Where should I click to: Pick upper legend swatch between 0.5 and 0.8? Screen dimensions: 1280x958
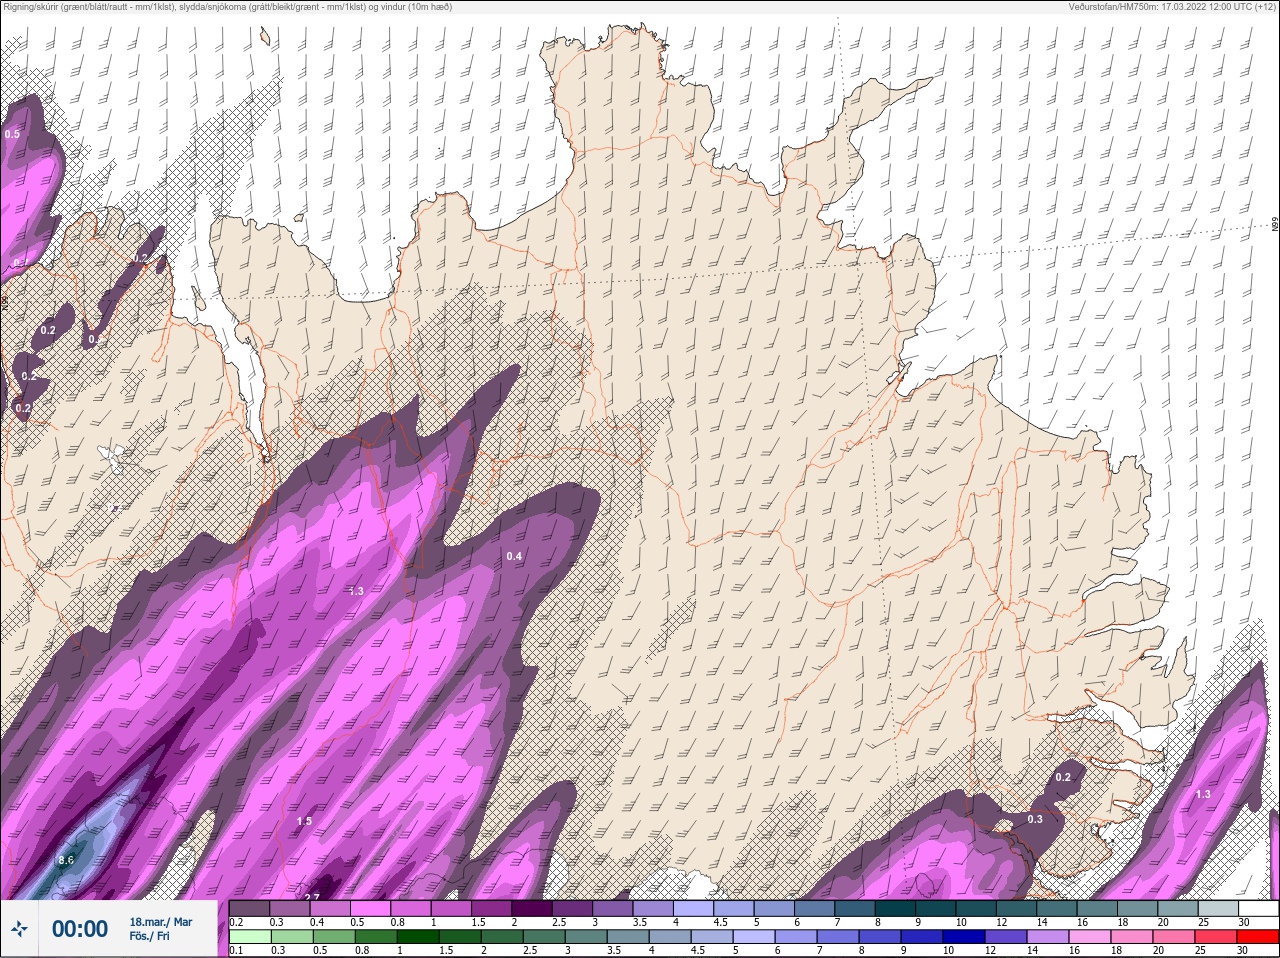(370, 909)
